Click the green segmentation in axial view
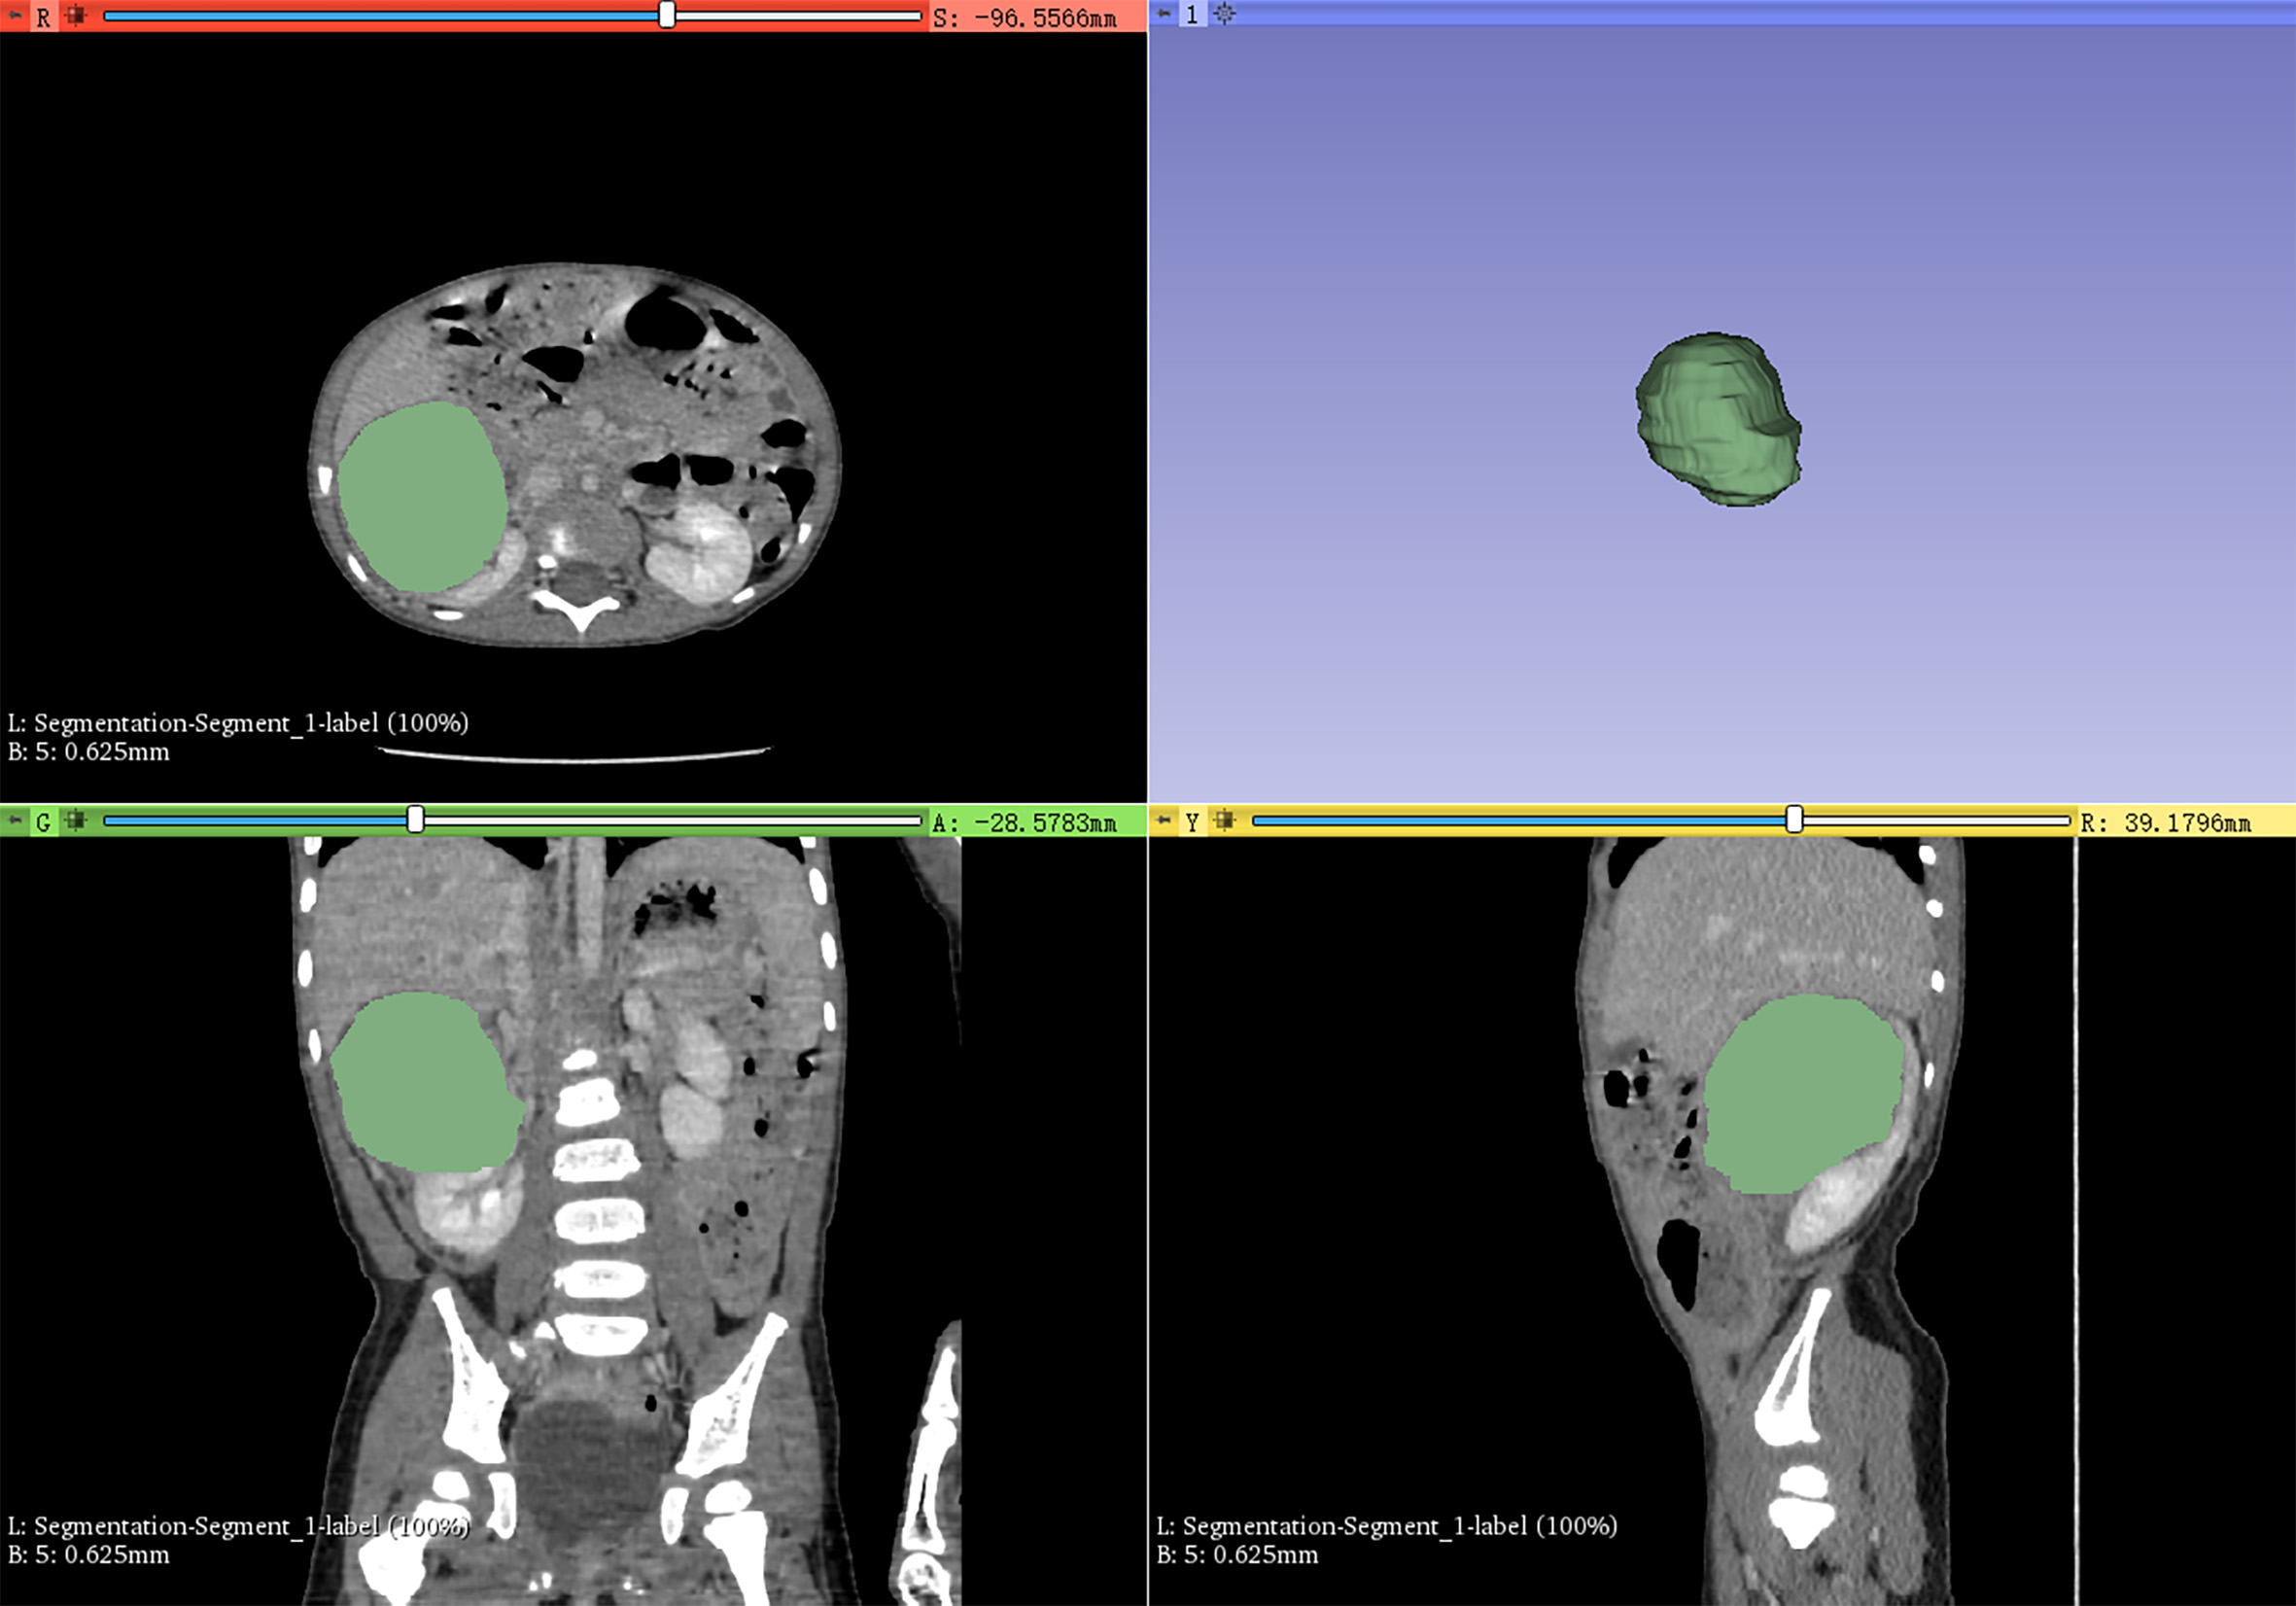The width and height of the screenshot is (2296, 1606). tap(422, 498)
